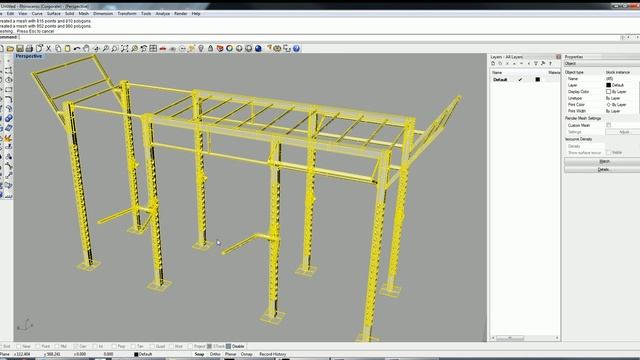Toggle the Mid osnap checkbox

point(57,347)
